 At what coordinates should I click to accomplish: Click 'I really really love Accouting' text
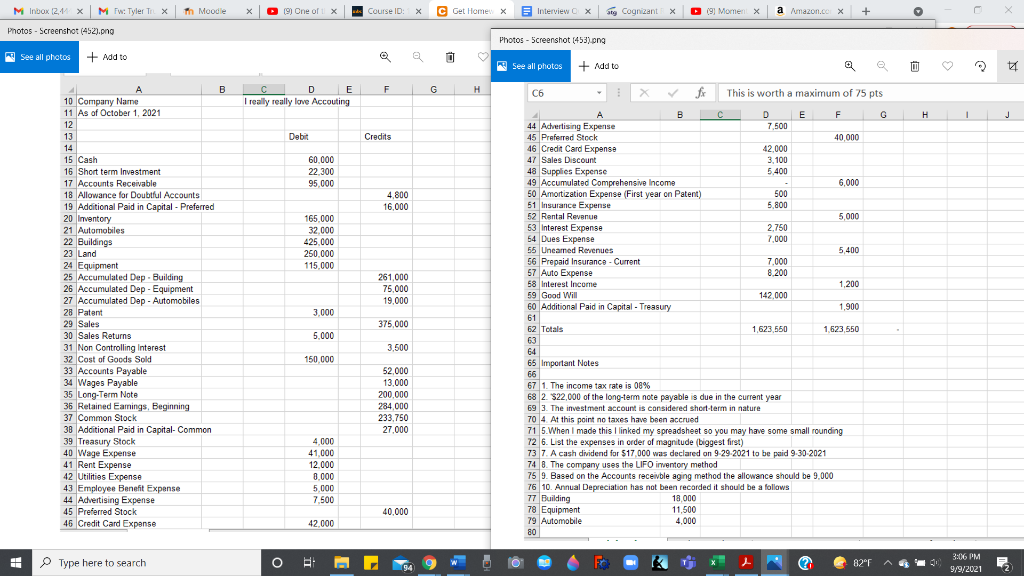point(297,101)
